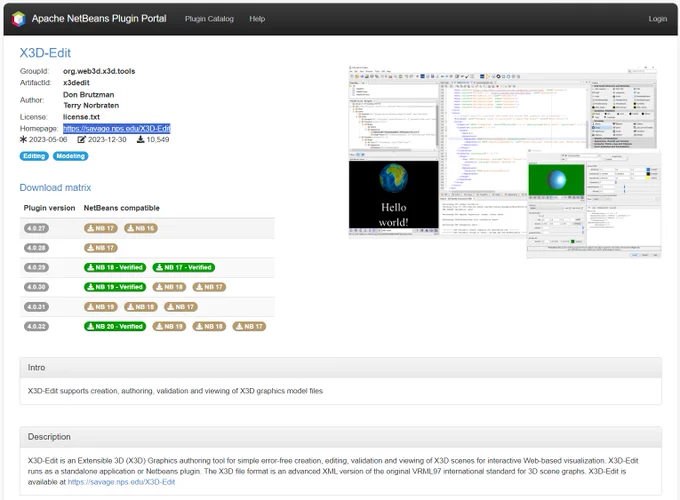Click the NetBeans compatible column header
Image resolution: width=680 pixels, height=500 pixels.
[121, 208]
